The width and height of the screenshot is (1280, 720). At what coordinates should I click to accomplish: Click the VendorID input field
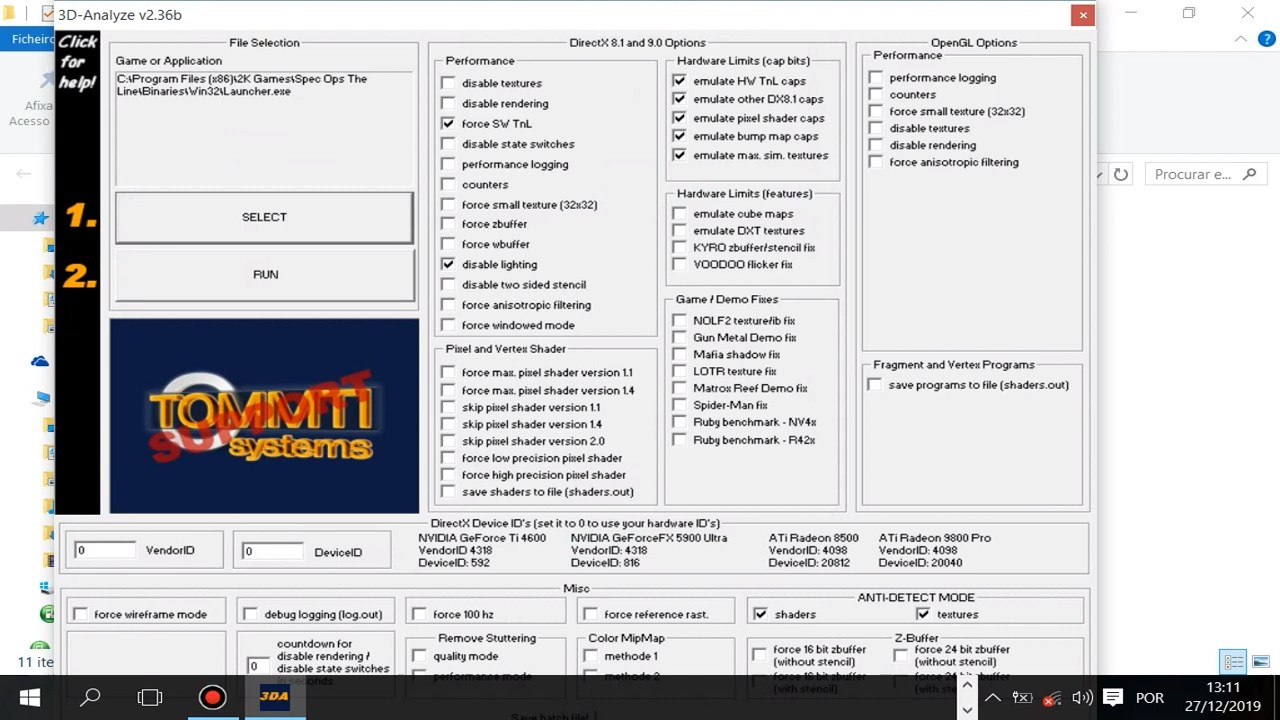tap(105, 550)
